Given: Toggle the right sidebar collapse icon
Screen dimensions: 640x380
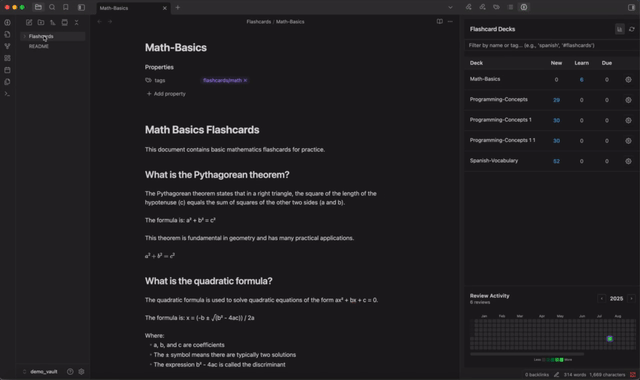Looking at the screenshot, I should (631, 7).
